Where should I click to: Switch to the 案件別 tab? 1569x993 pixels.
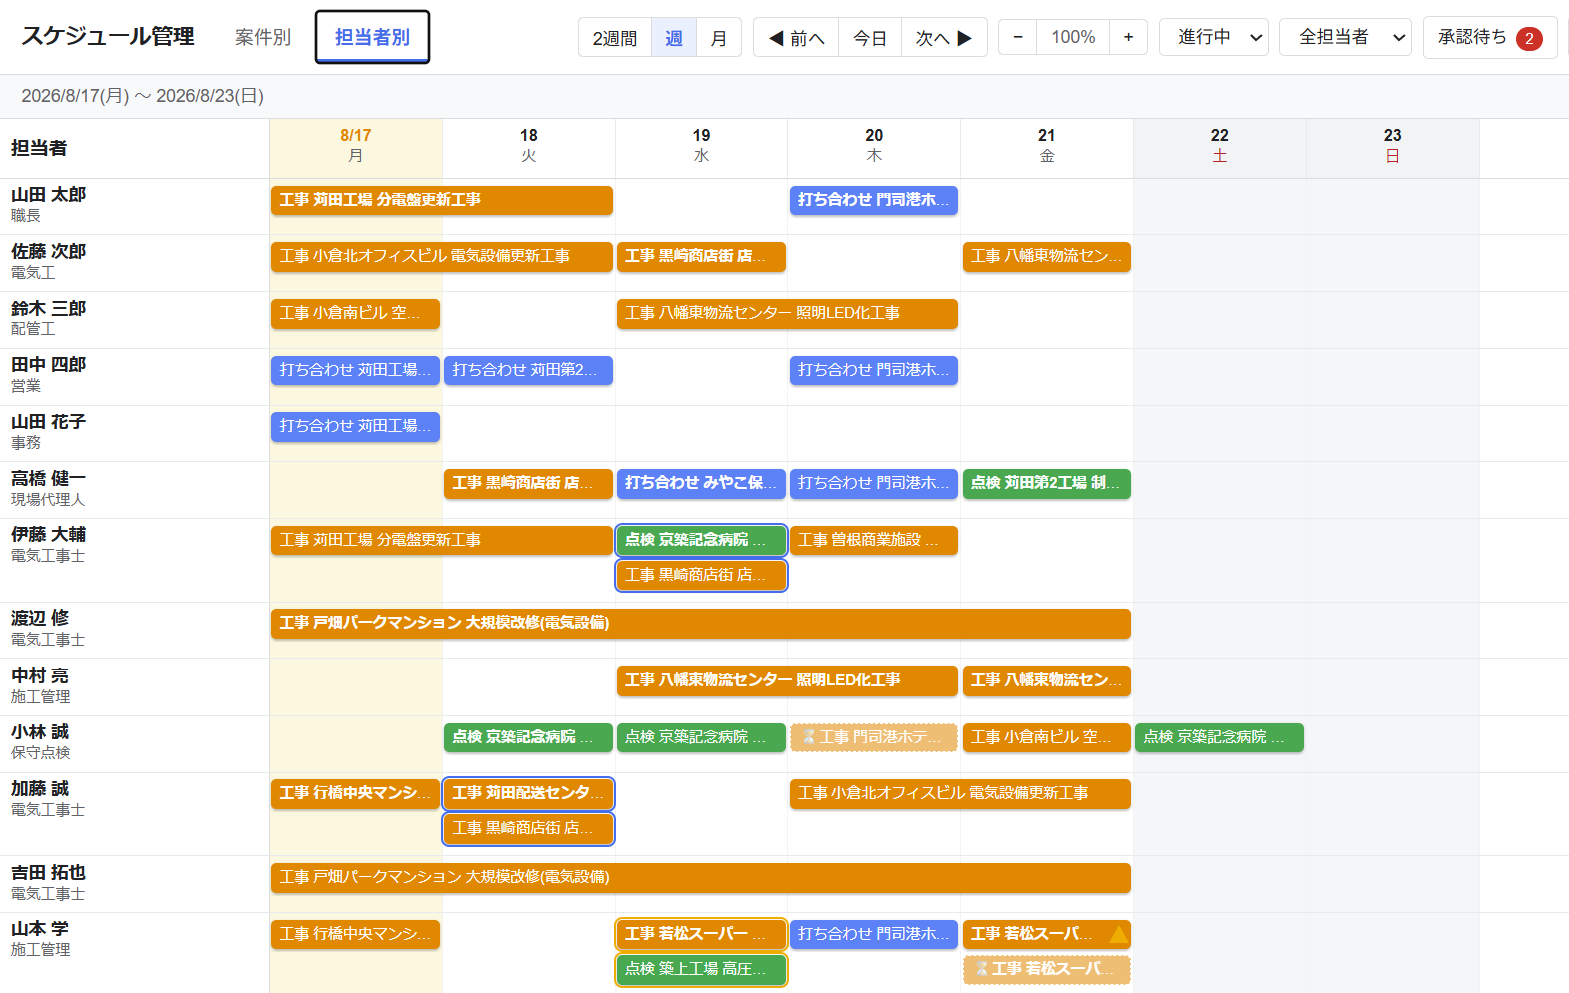pyautogui.click(x=263, y=37)
